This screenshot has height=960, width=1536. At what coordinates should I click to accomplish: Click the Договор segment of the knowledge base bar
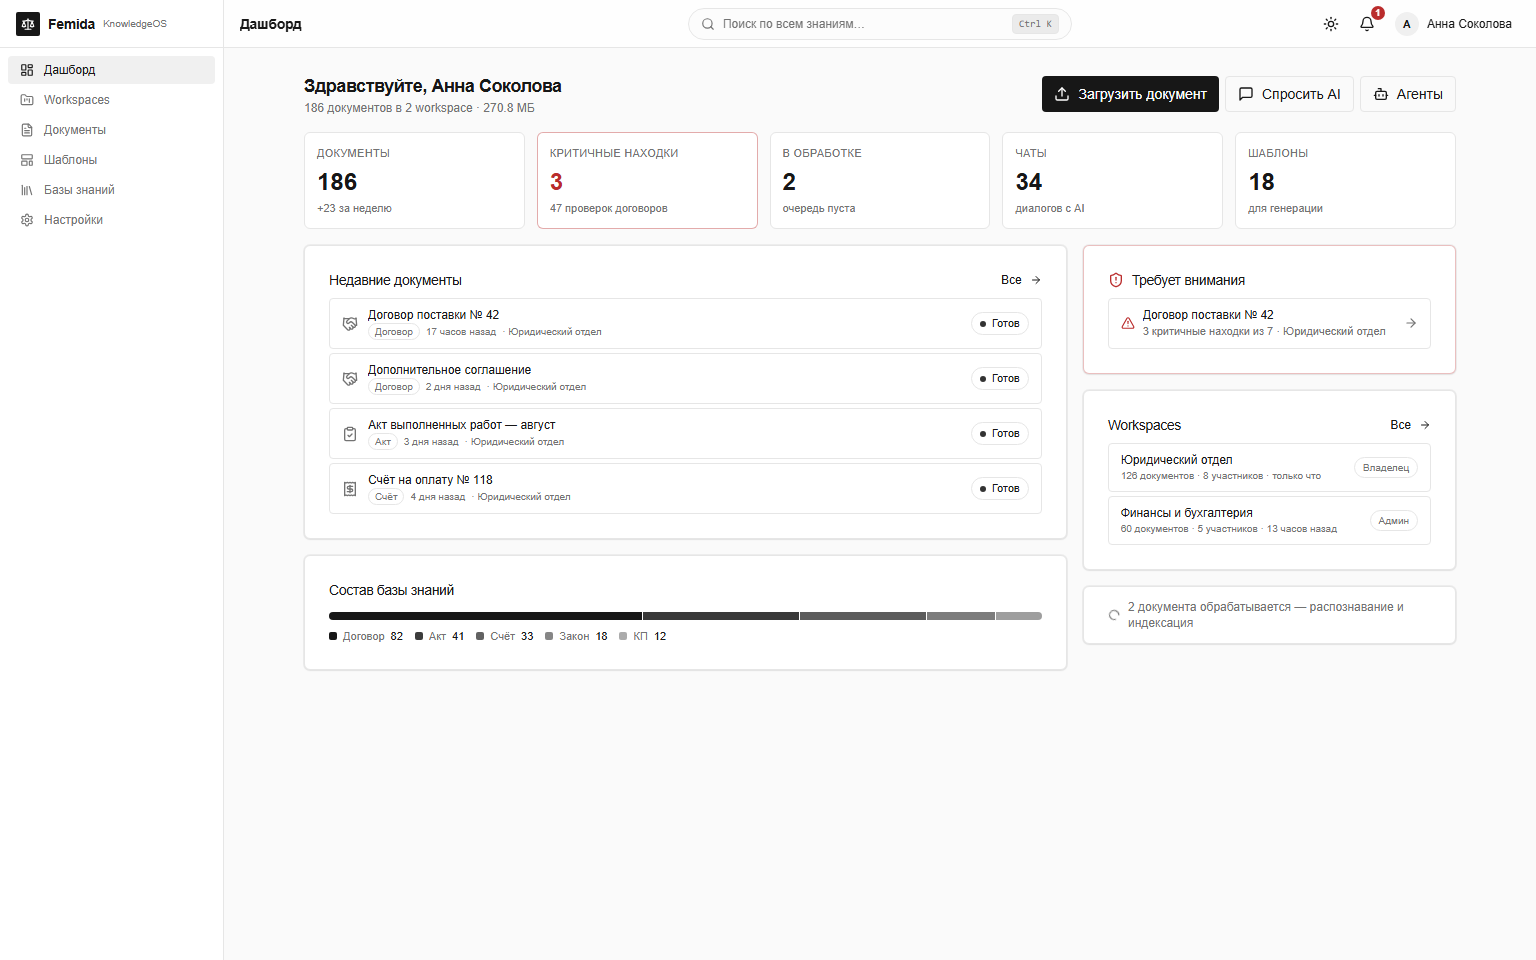(485, 616)
